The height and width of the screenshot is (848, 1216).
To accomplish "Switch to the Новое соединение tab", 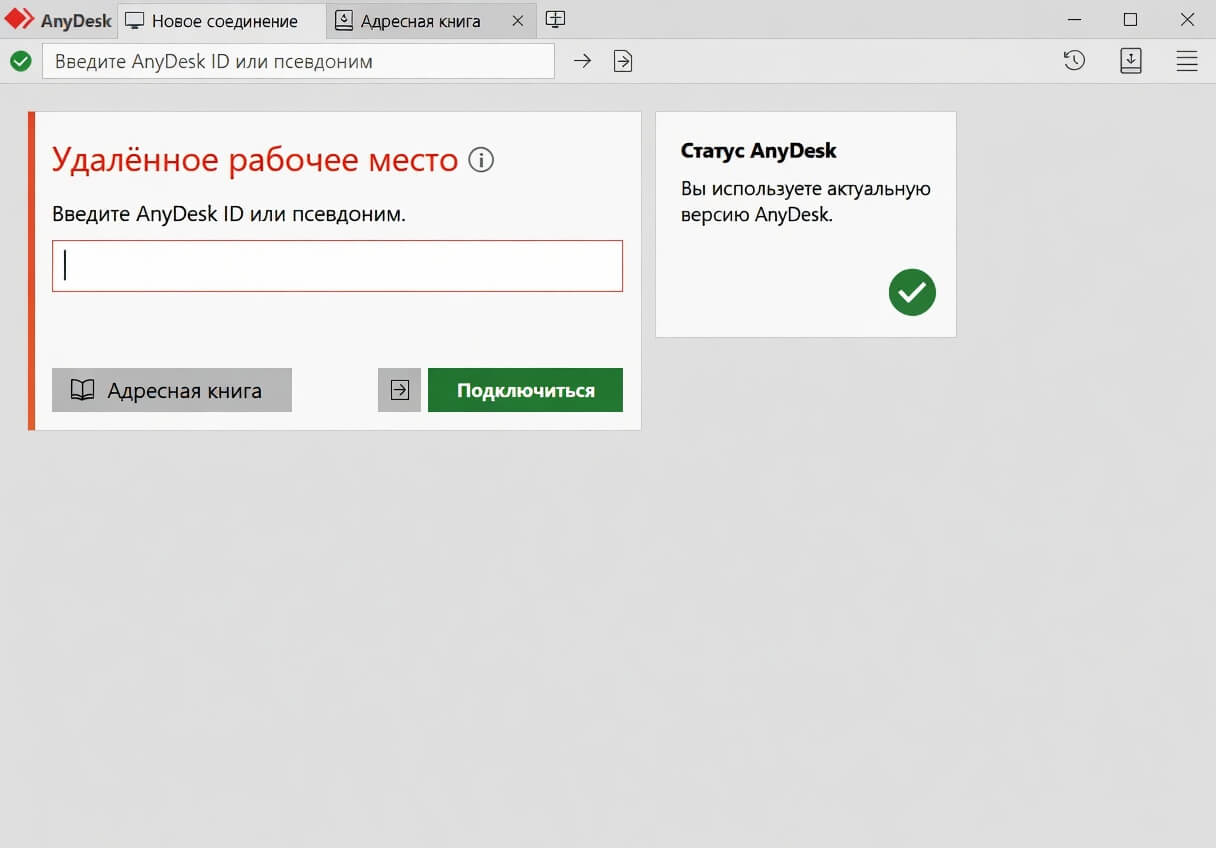I will click(222, 20).
